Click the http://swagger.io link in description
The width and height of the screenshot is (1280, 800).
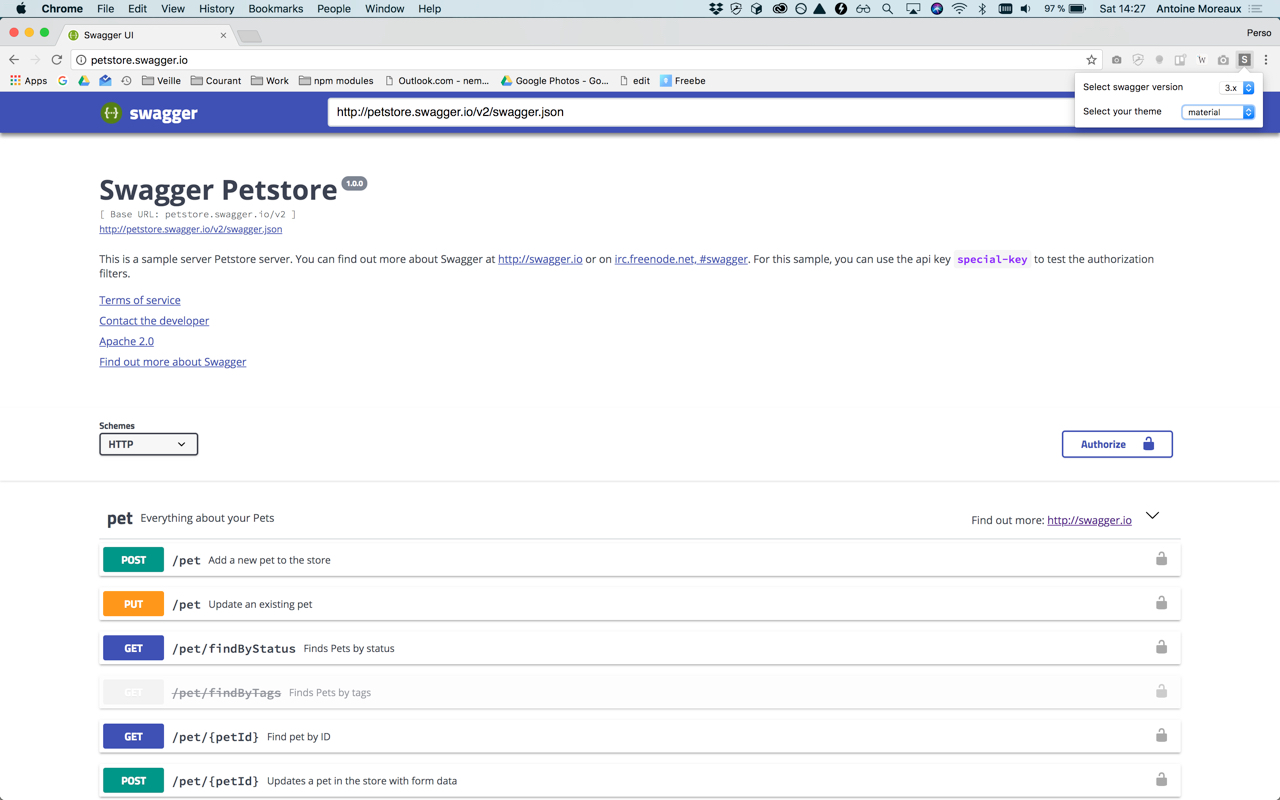click(x=540, y=259)
